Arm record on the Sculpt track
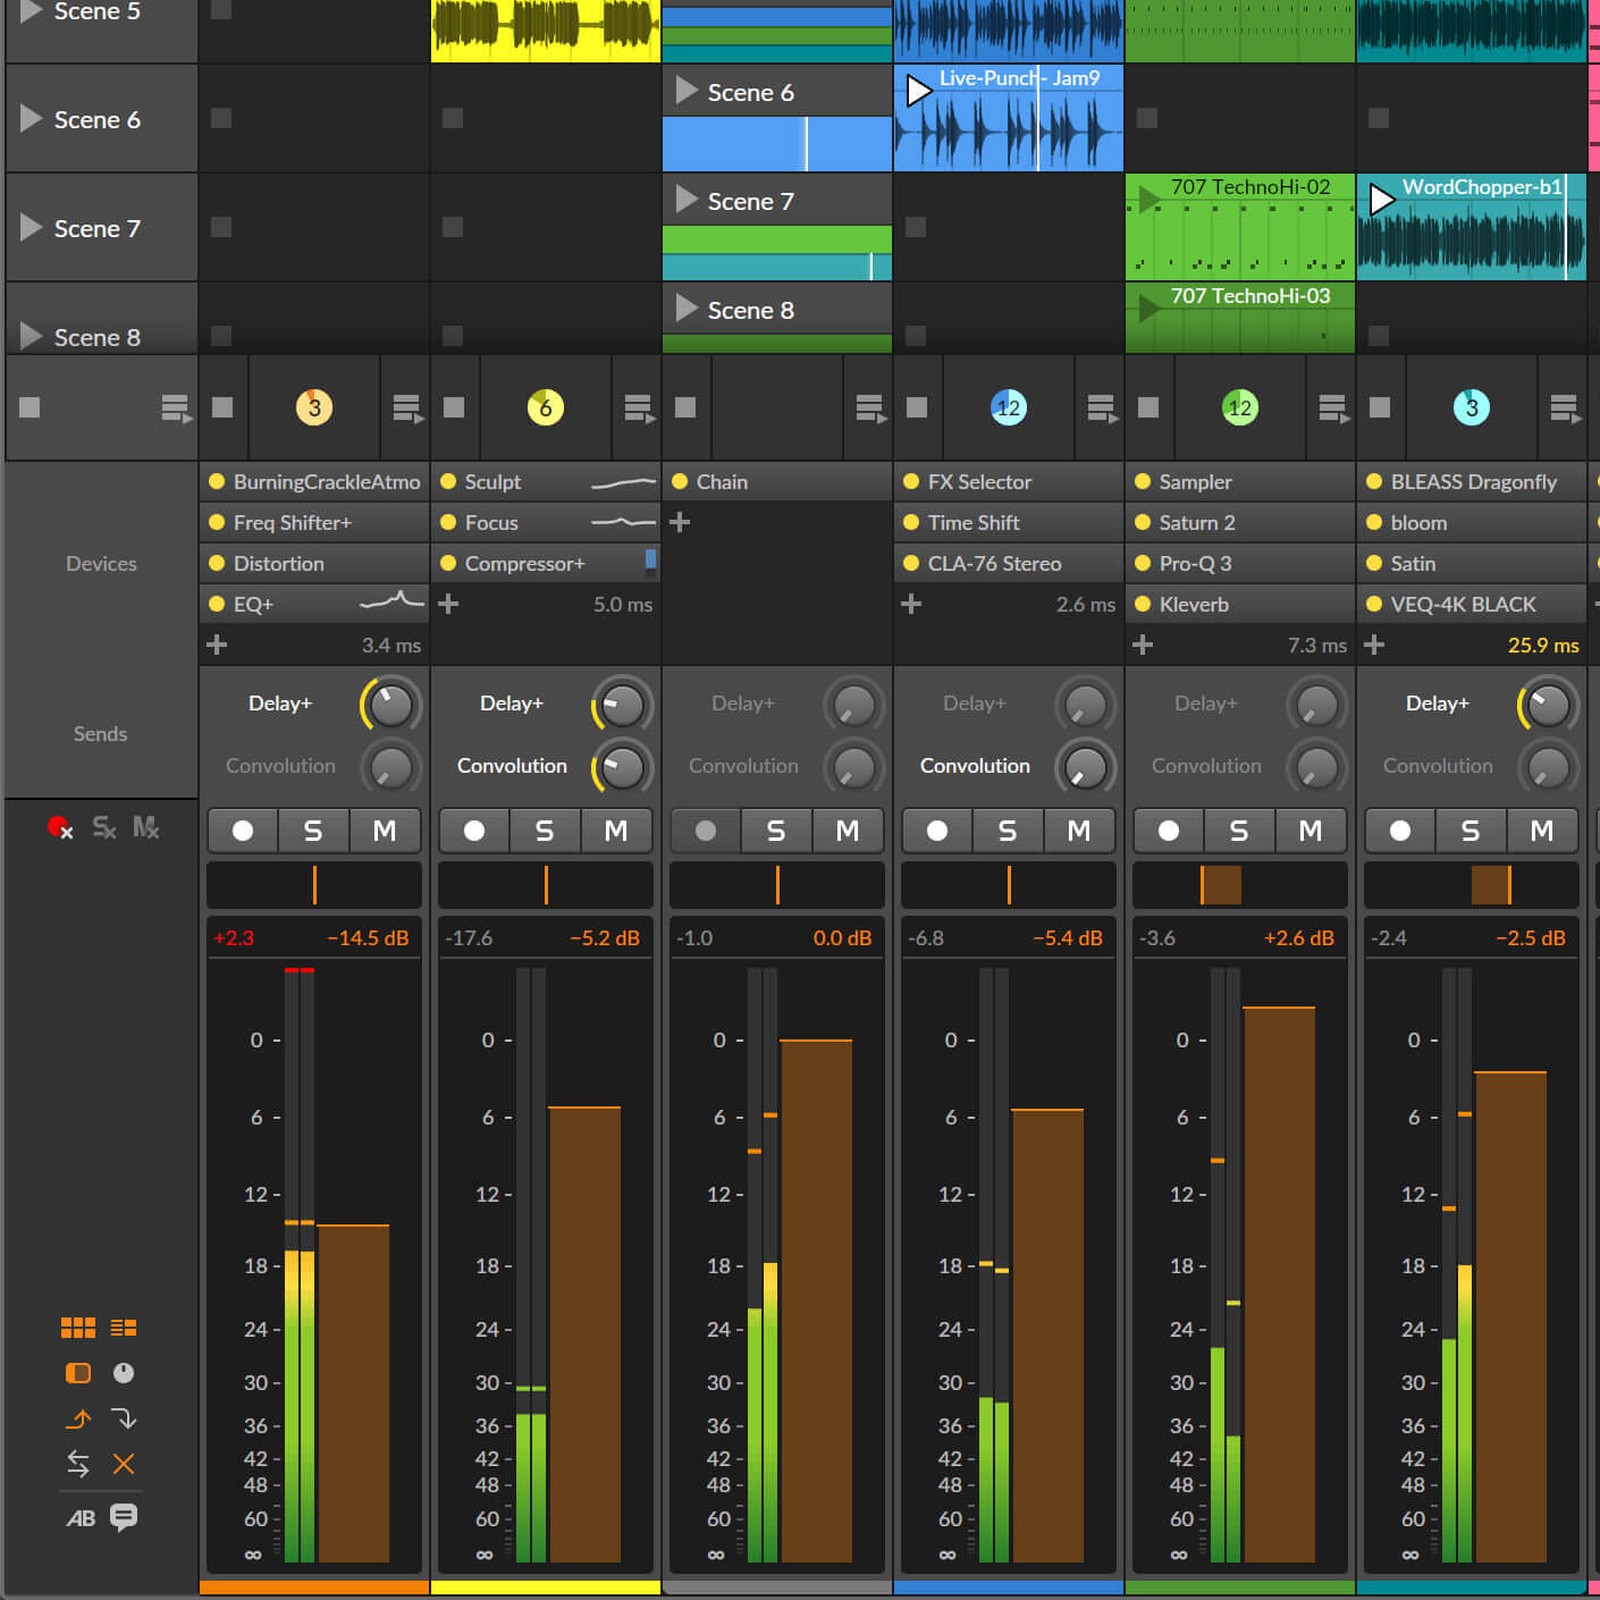Viewport: 1600px width, 1600px height. pyautogui.click(x=474, y=831)
